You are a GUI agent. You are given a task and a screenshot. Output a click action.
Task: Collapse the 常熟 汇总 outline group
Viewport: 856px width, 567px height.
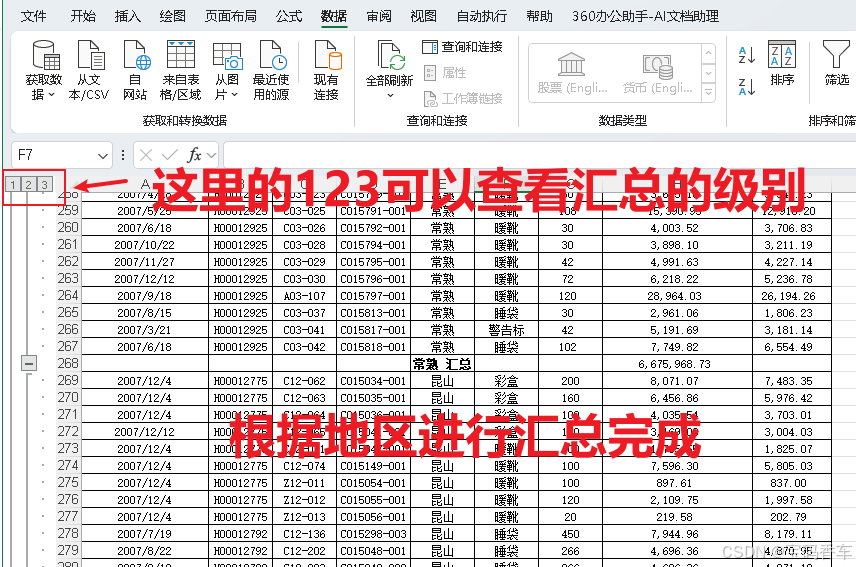coord(29,363)
